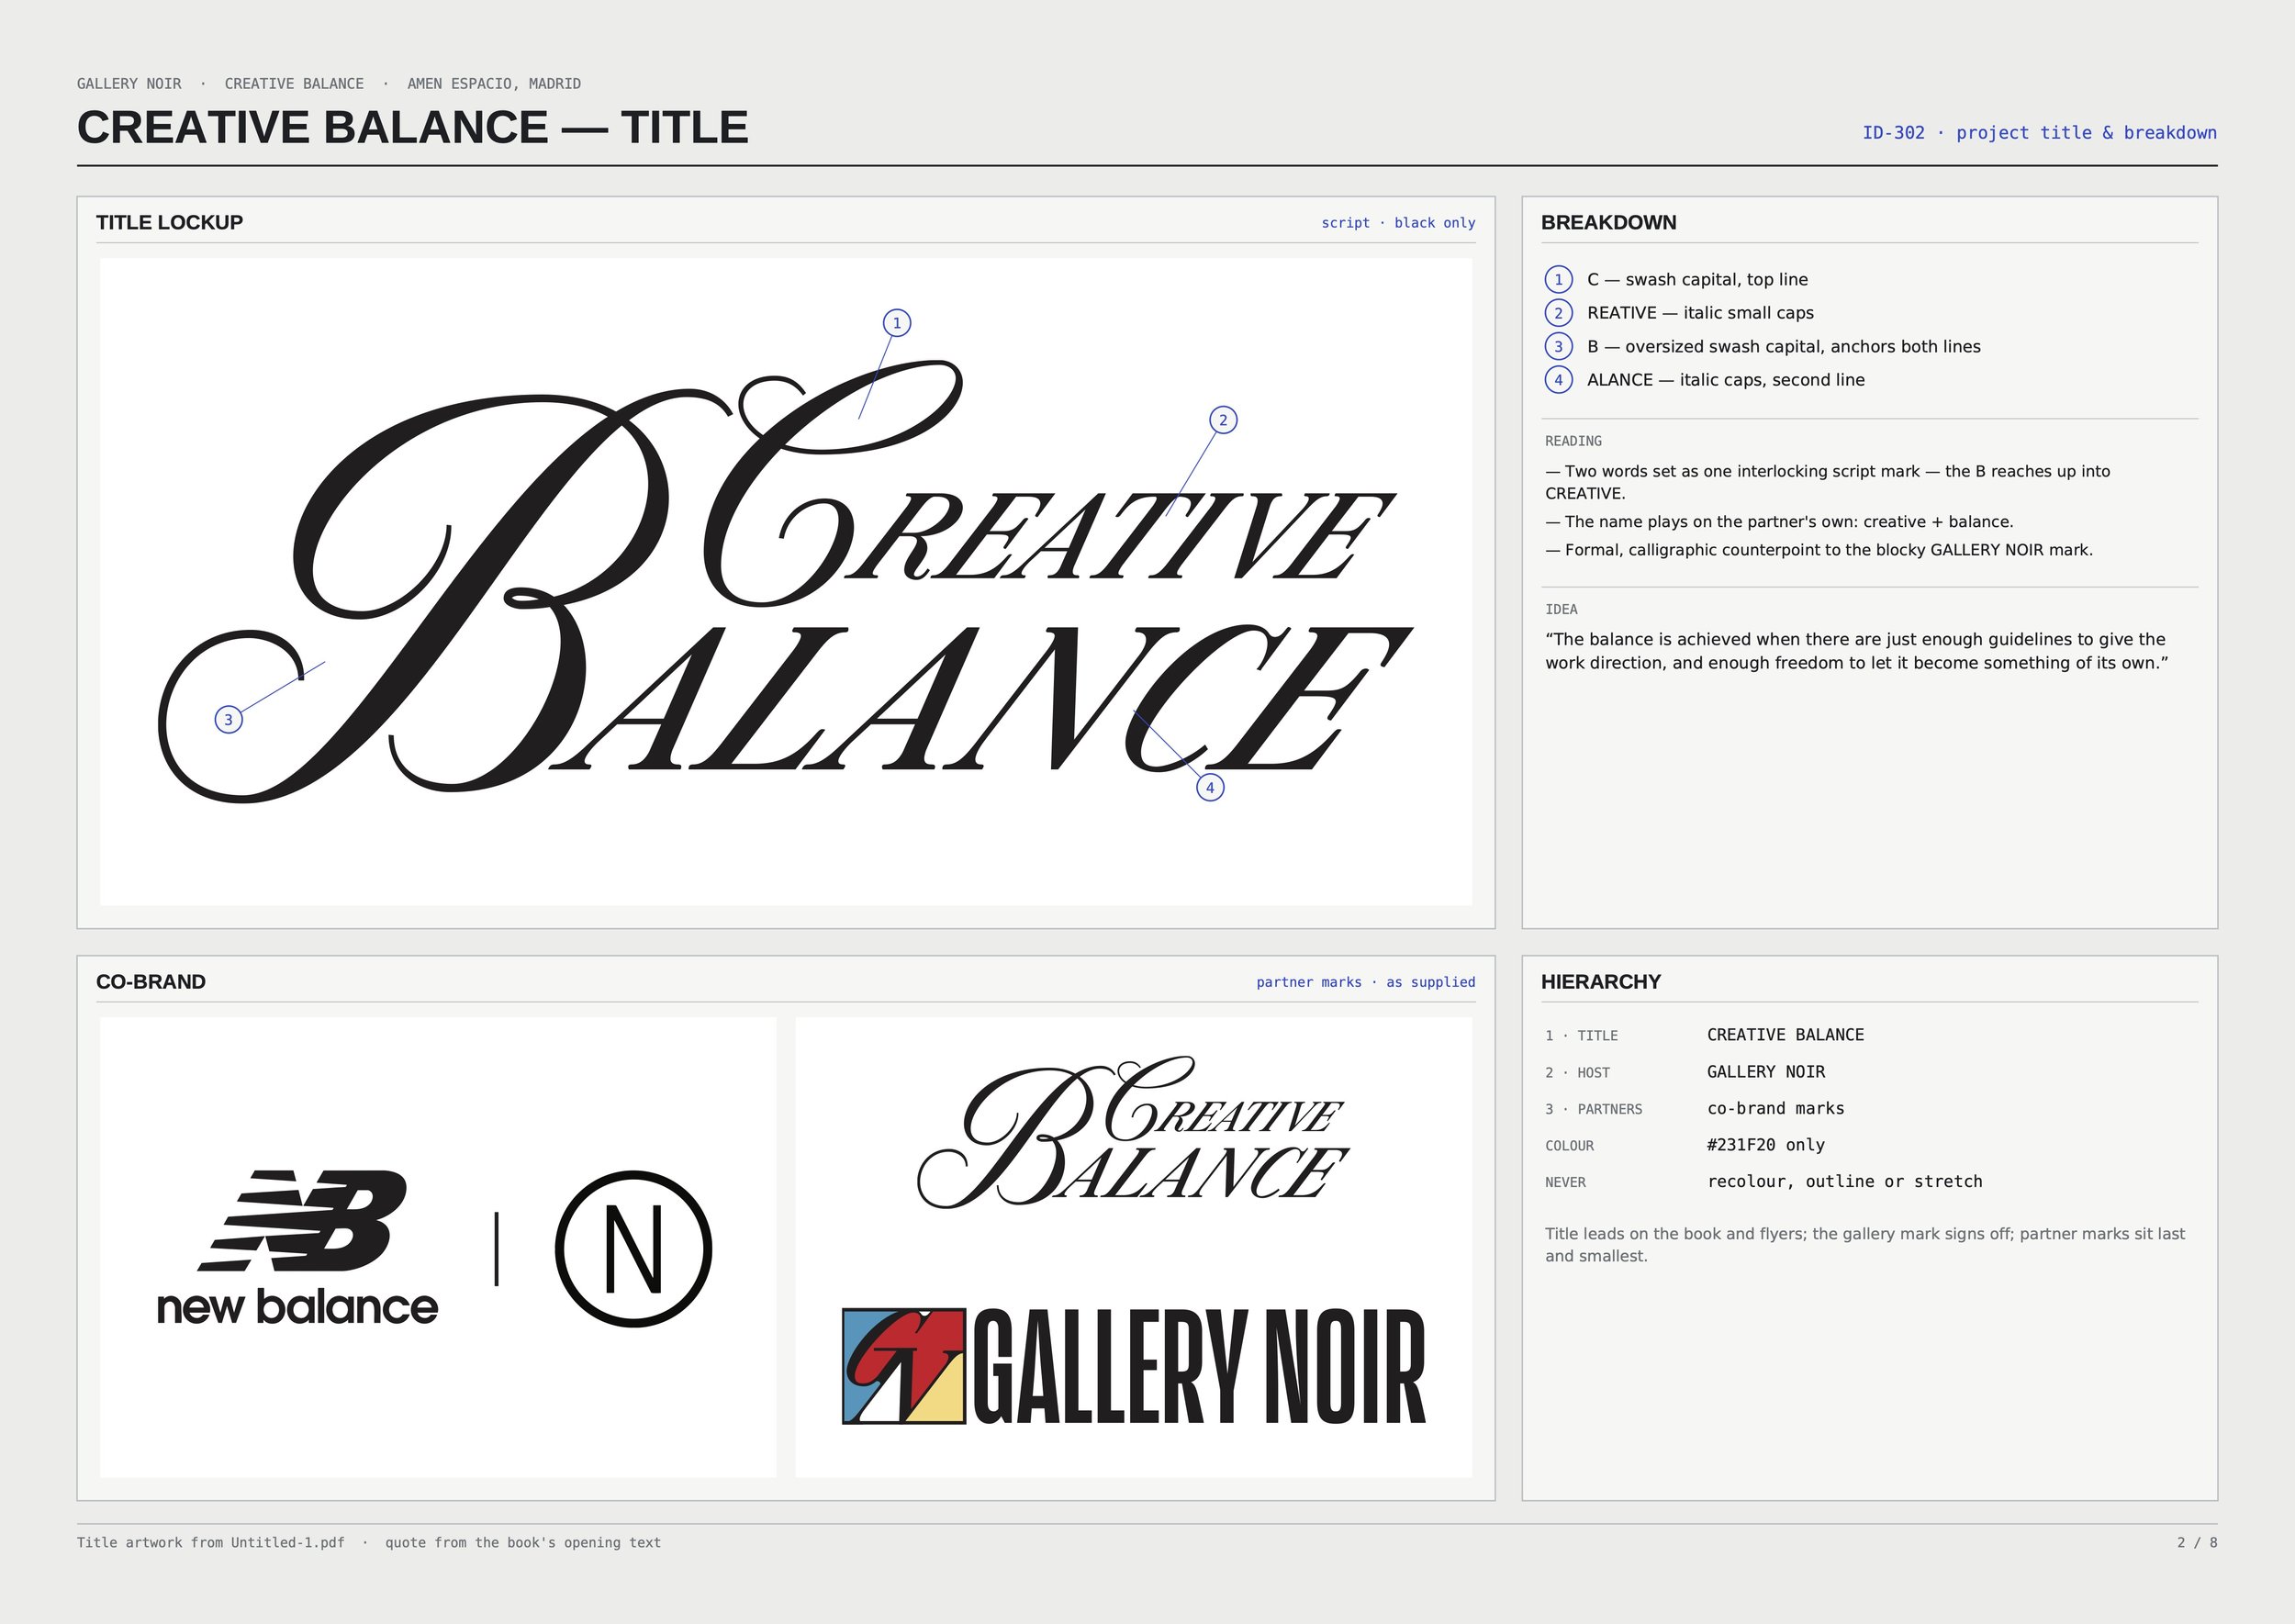
Task: Click callout marker 1 on the title lockup
Action: [x=897, y=323]
